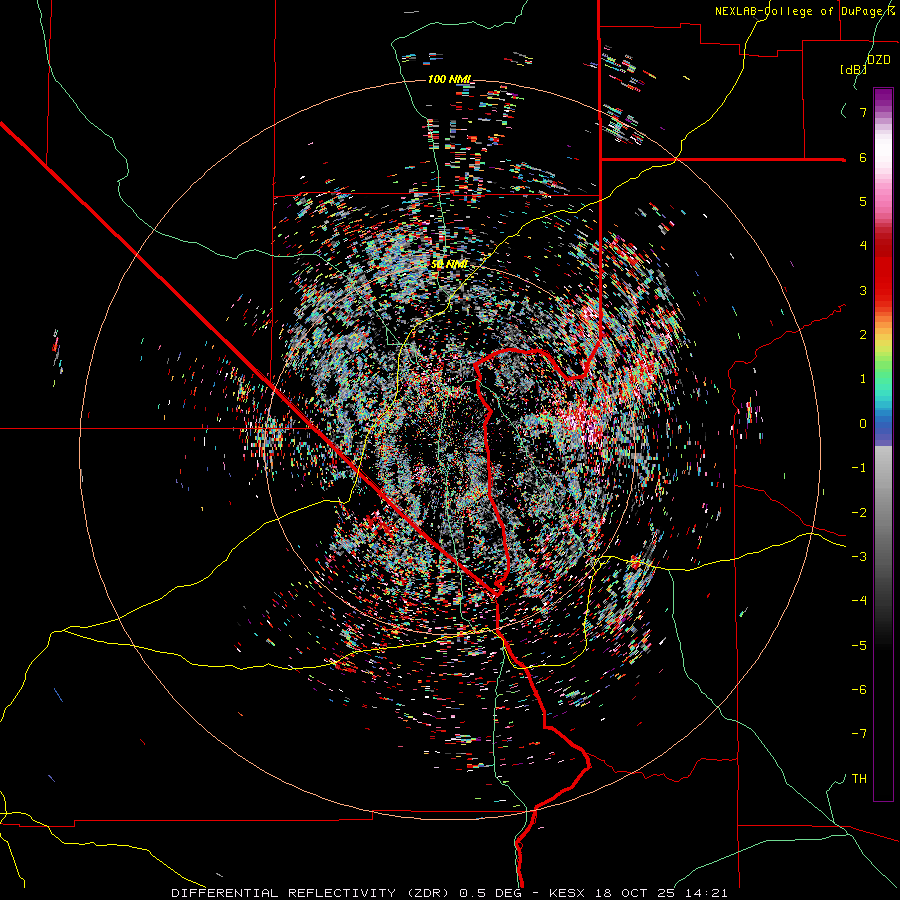Click the scale value -5 label
The image size is (900, 900).
click(859, 645)
